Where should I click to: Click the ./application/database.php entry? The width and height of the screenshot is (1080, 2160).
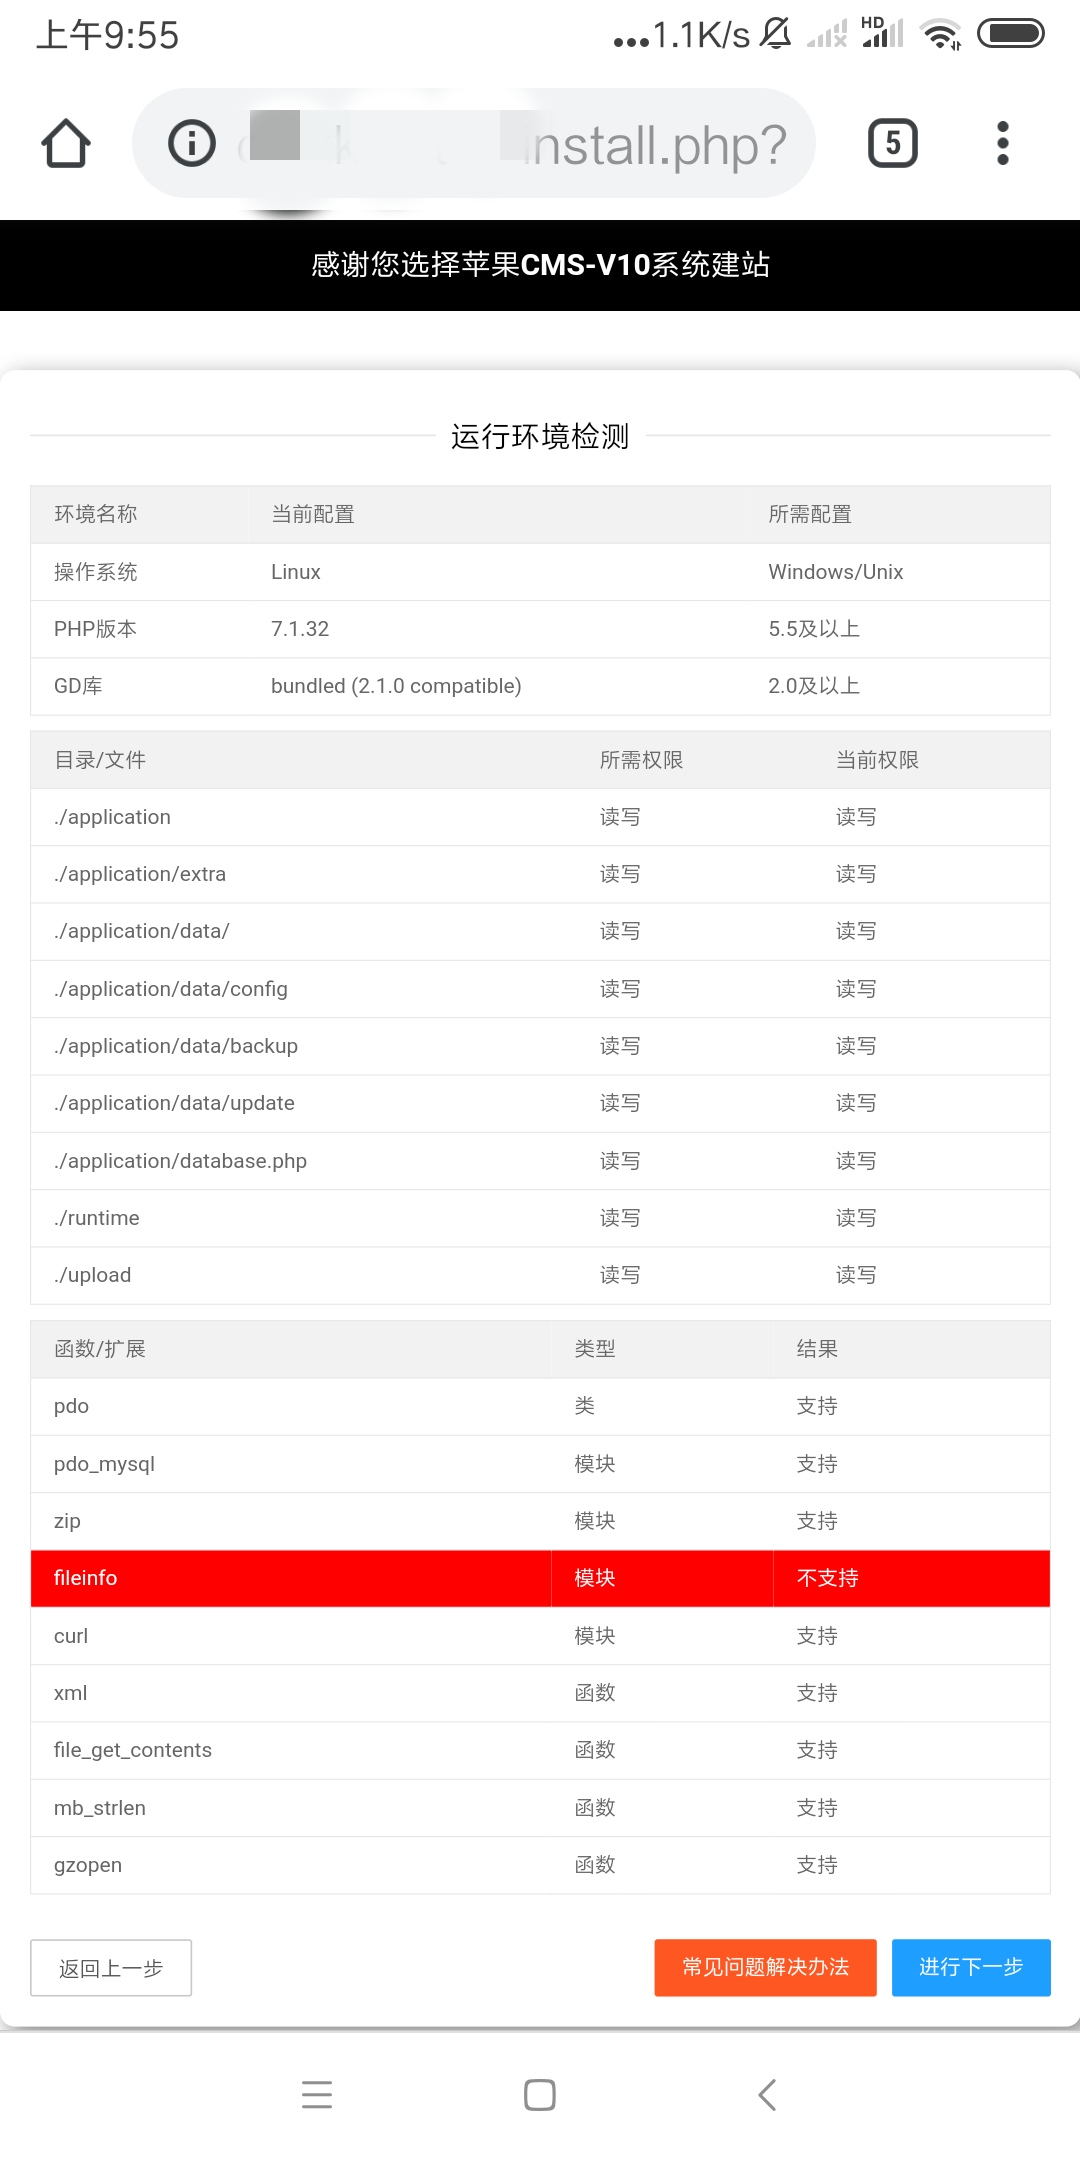(x=181, y=1161)
